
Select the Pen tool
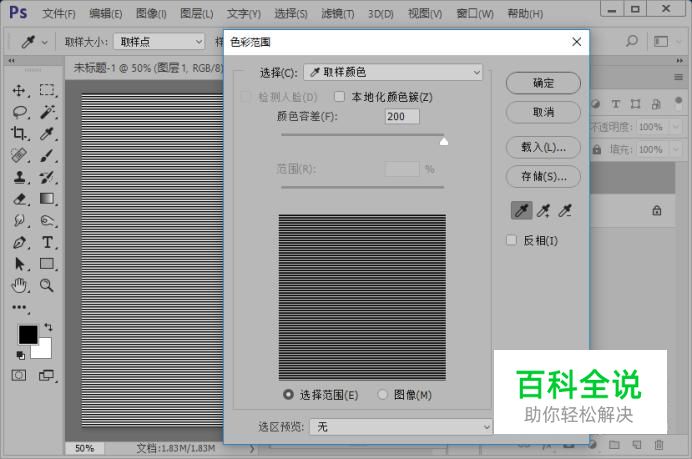point(19,242)
